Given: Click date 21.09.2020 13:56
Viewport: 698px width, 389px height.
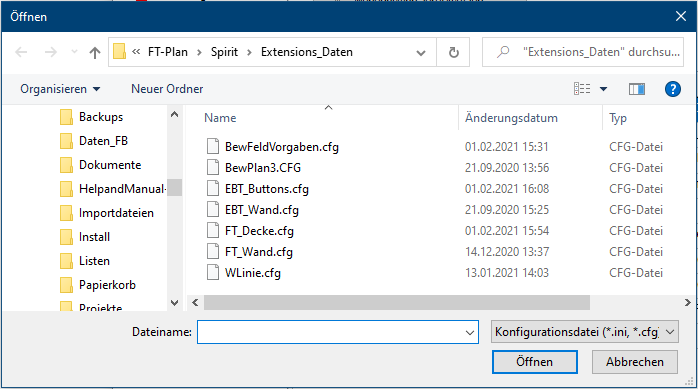Looking at the screenshot, I should (507, 168).
